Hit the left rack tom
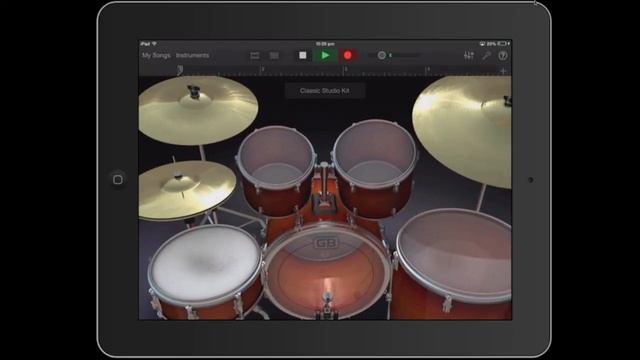This screenshot has width=640, height=360. 276,157
